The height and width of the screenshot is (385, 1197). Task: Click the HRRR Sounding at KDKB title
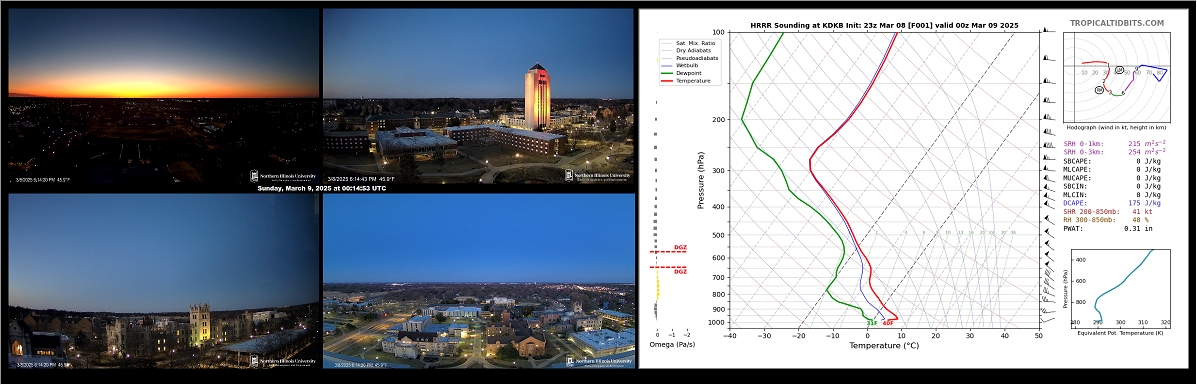[883, 25]
